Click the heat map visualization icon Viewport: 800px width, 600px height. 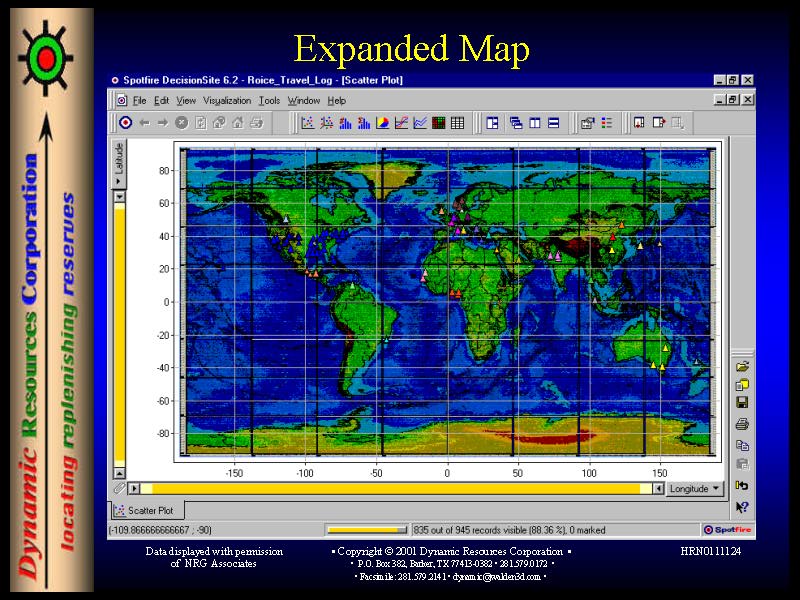coord(439,123)
